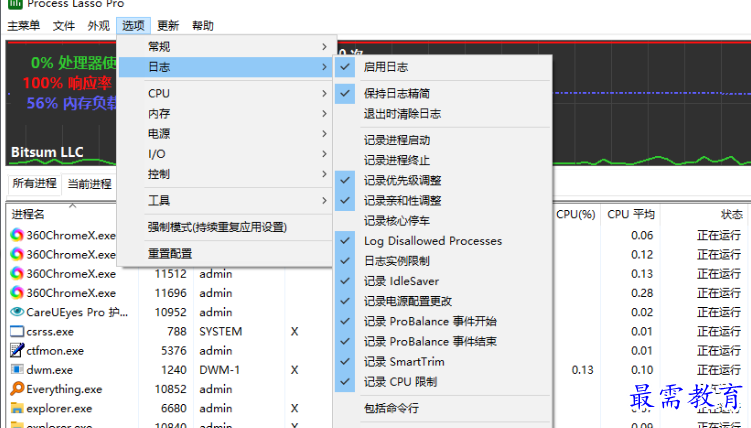This screenshot has height=428, width=751.
Task: Click the 0.28 CPU average value
Action: pos(642,293)
